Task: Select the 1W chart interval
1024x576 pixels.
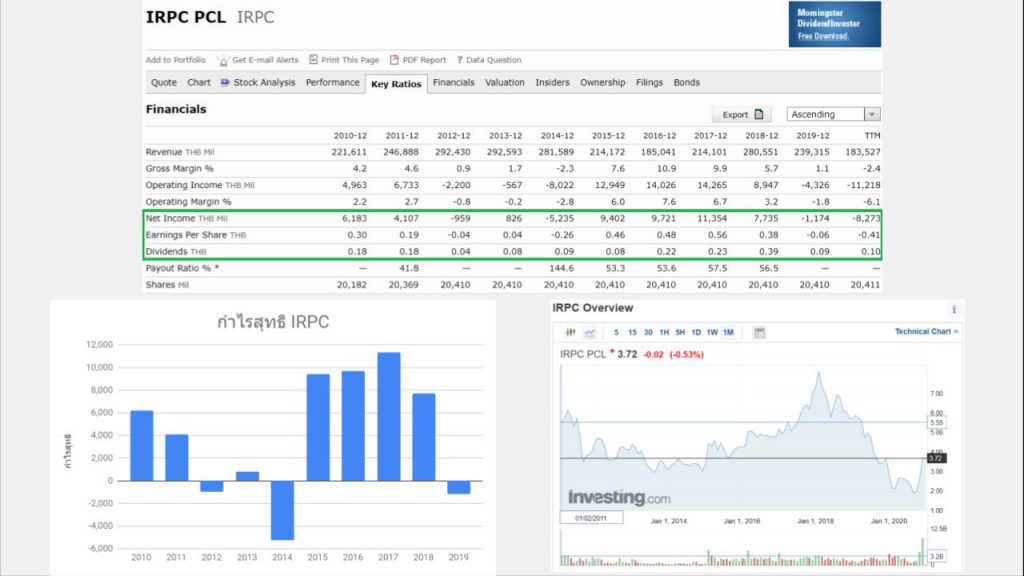Action: 712,332
